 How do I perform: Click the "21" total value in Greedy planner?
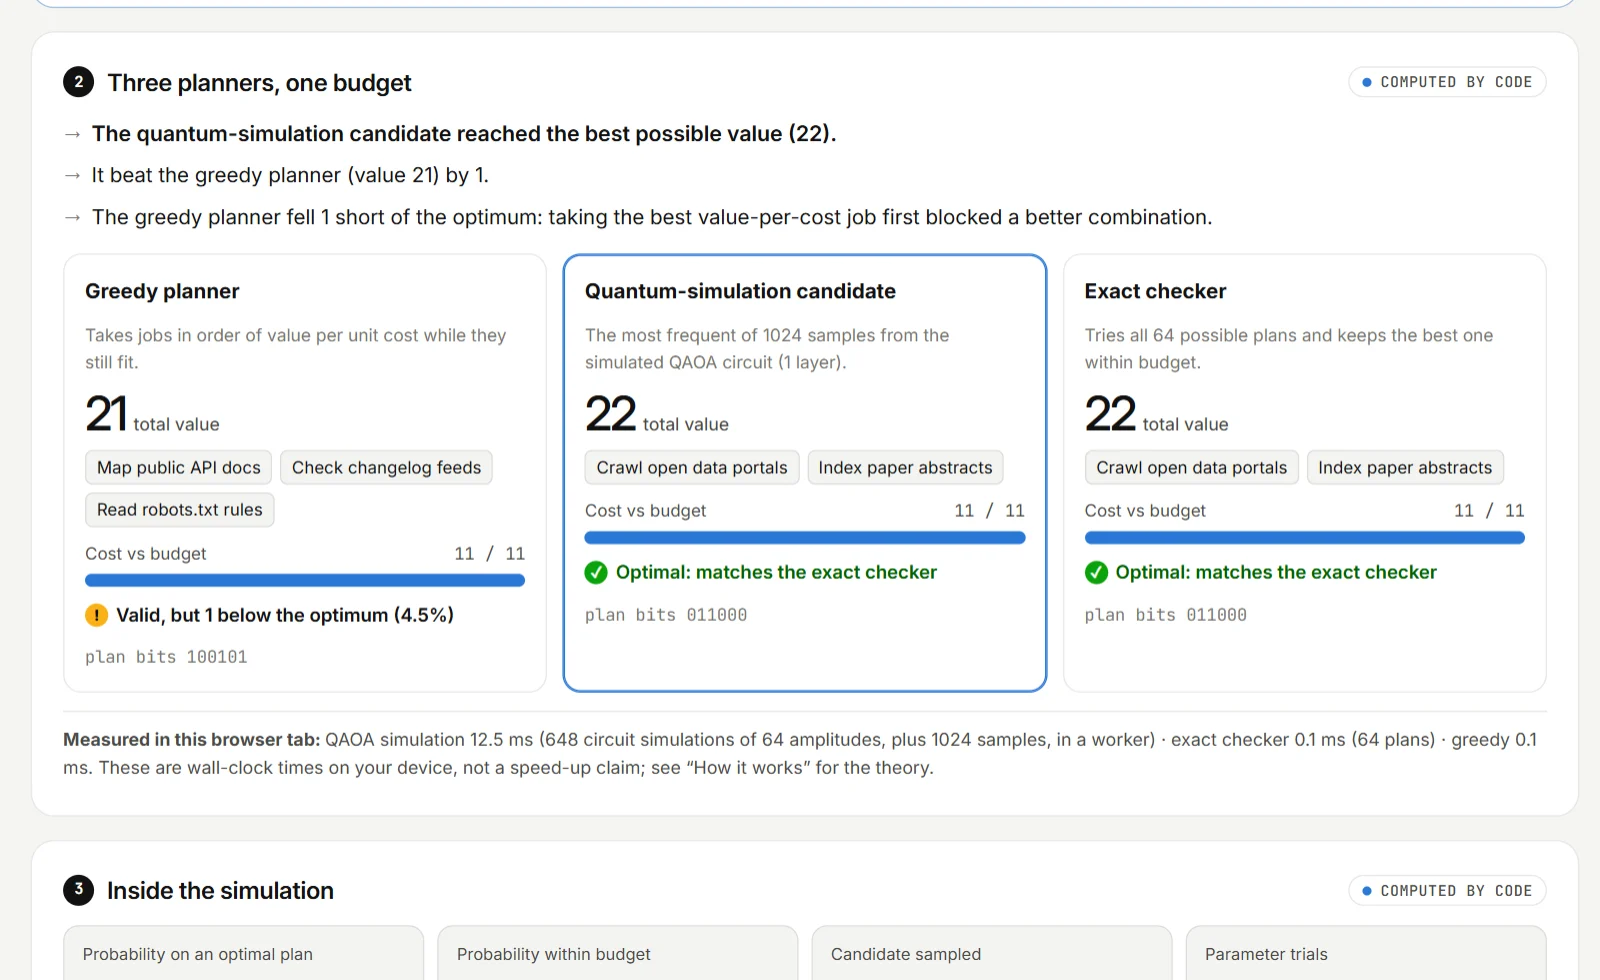106,414
